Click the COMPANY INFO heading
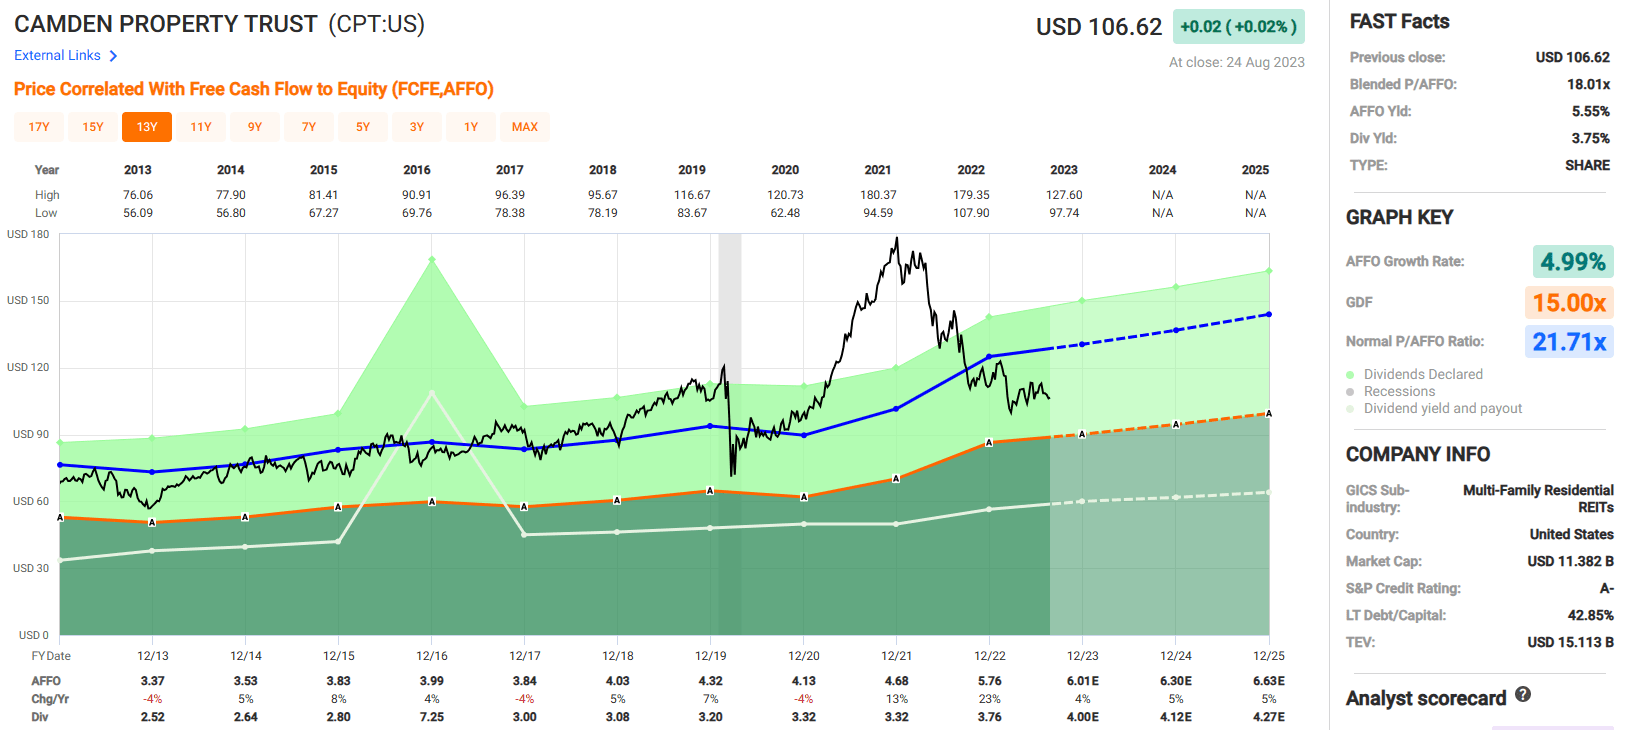 tap(1418, 455)
